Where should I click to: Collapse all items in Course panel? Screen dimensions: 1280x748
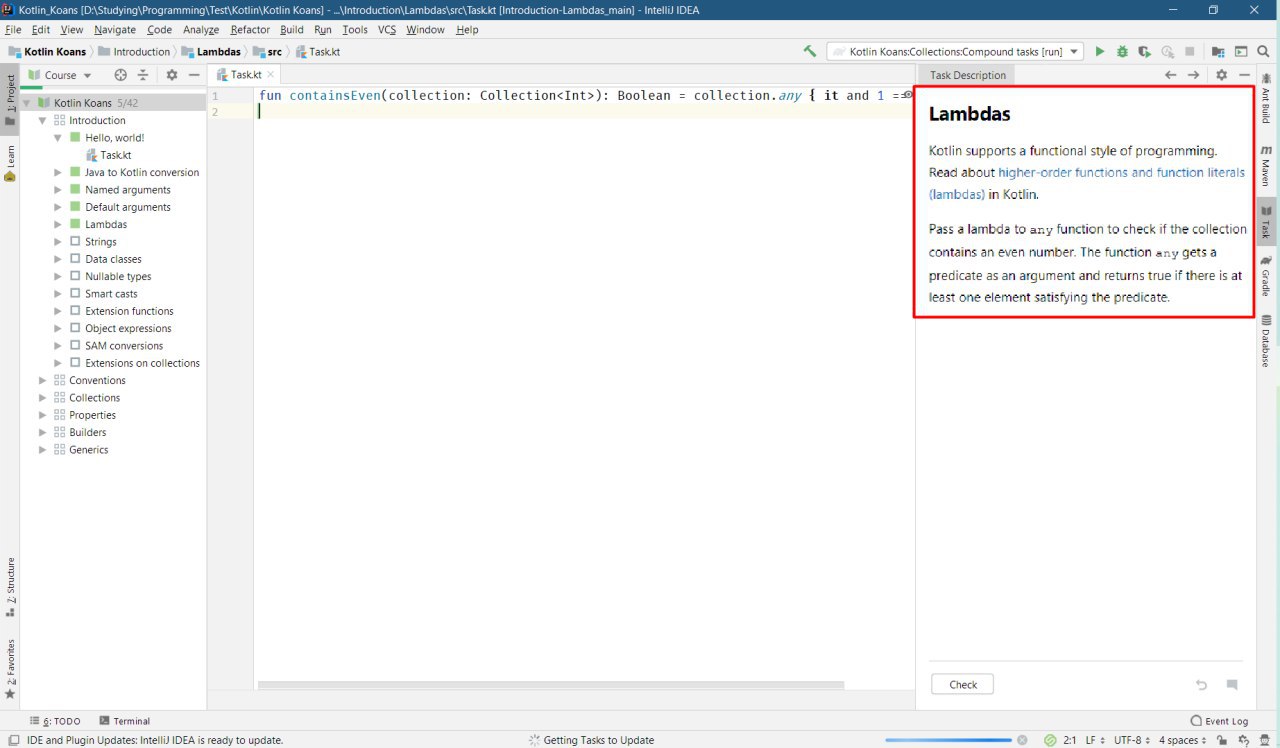[143, 75]
